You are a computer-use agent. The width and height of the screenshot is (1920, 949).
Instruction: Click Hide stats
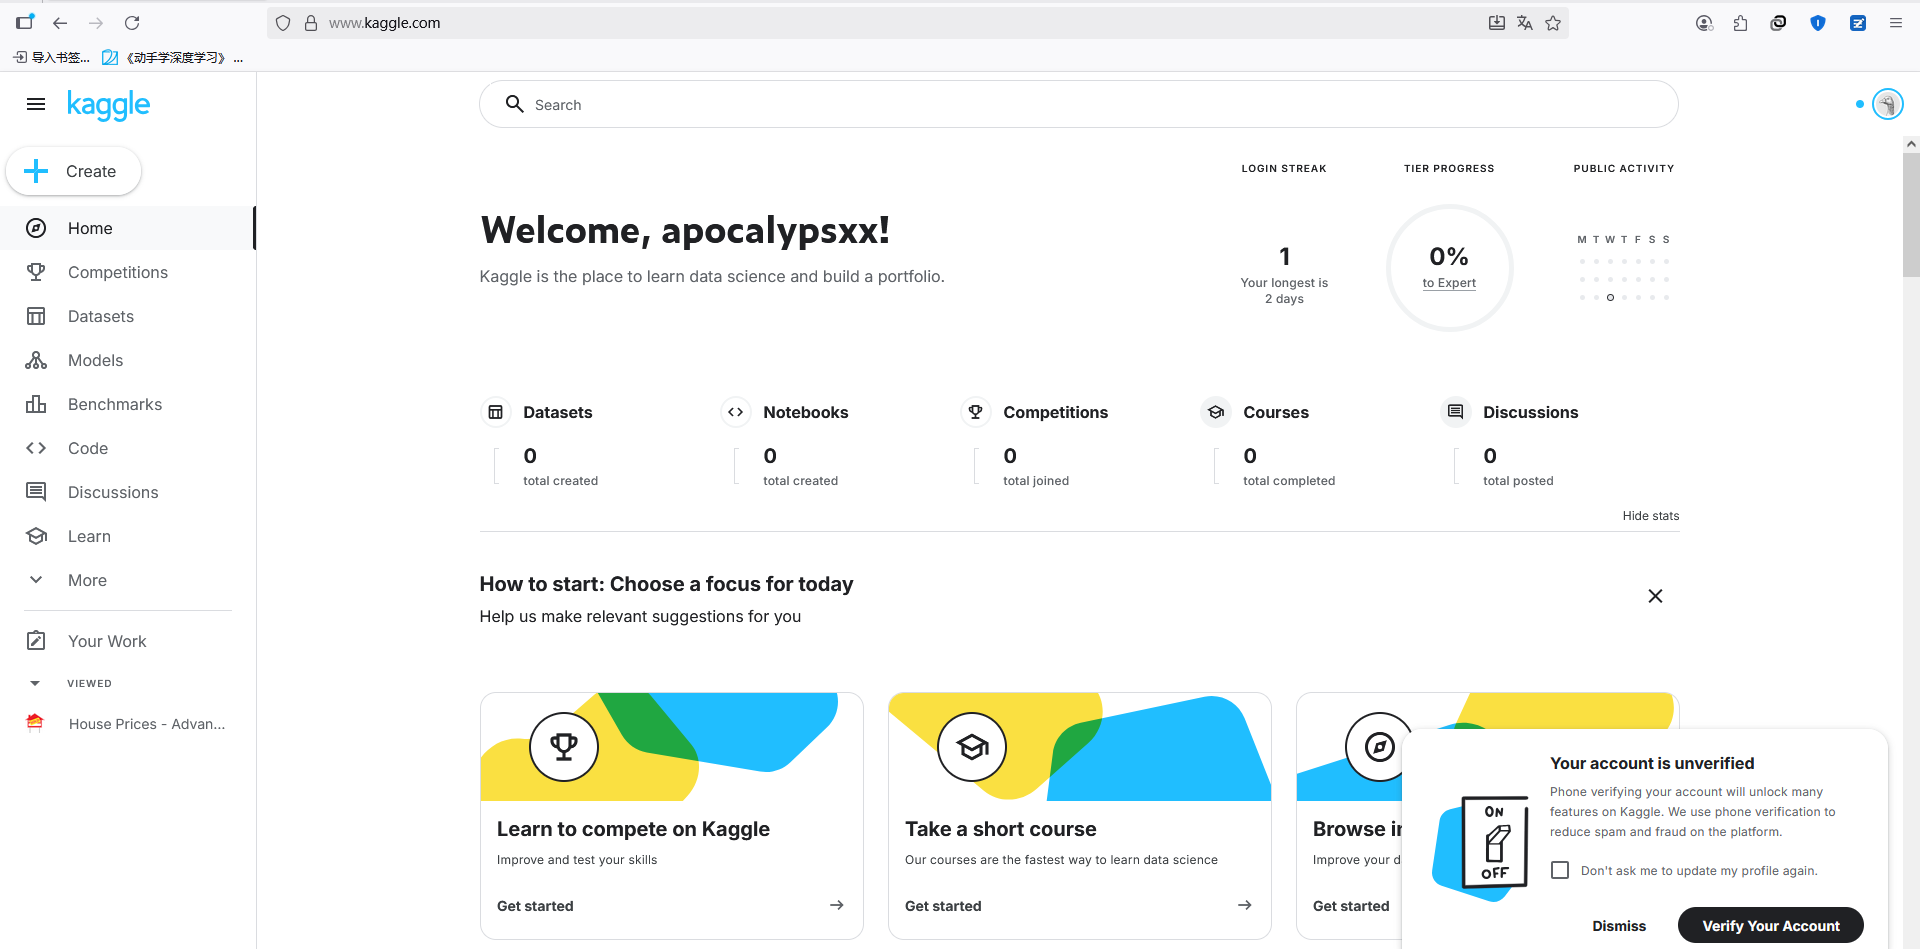click(x=1650, y=516)
